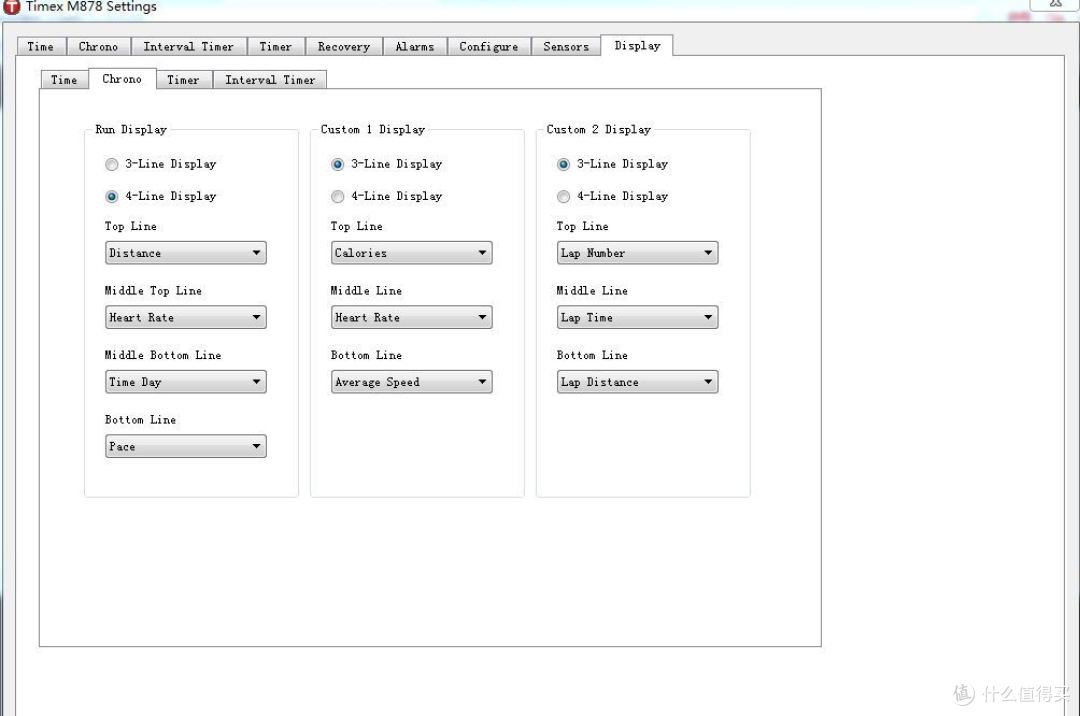The image size is (1080, 716).
Task: Open Run Display Bottom Line Pace dropdown
Action: [x=186, y=447]
